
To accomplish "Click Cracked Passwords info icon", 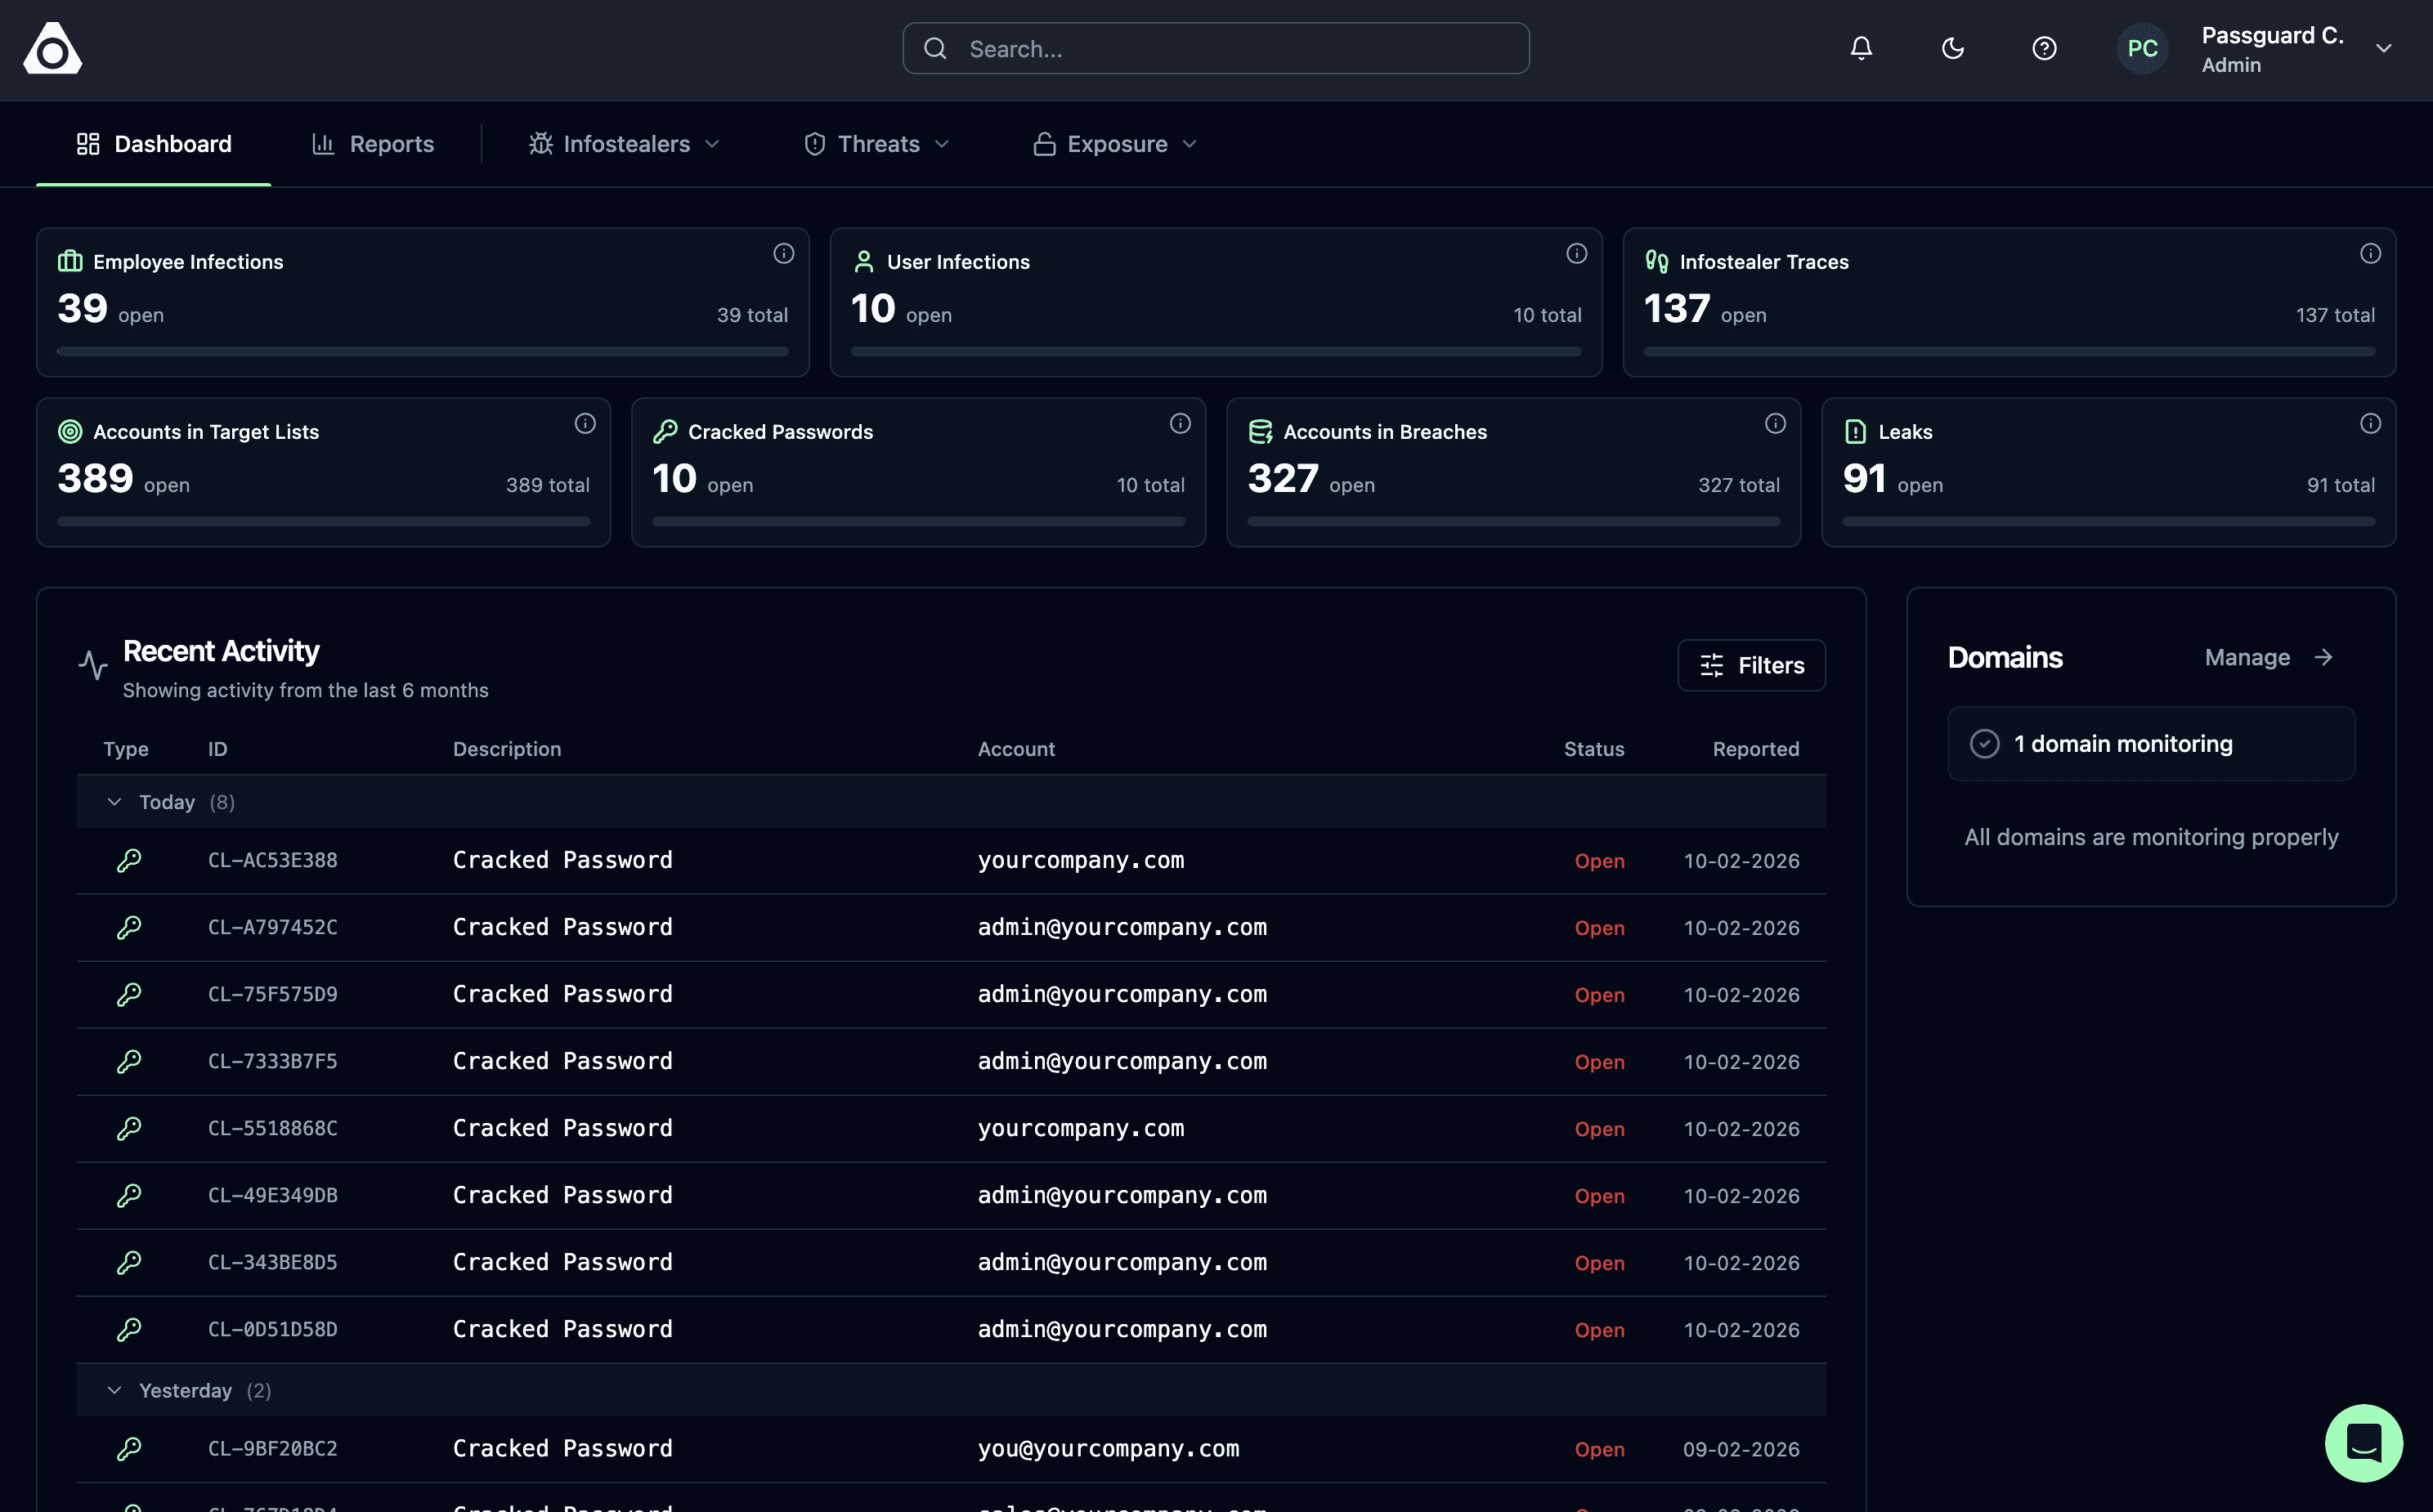I will point(1180,424).
